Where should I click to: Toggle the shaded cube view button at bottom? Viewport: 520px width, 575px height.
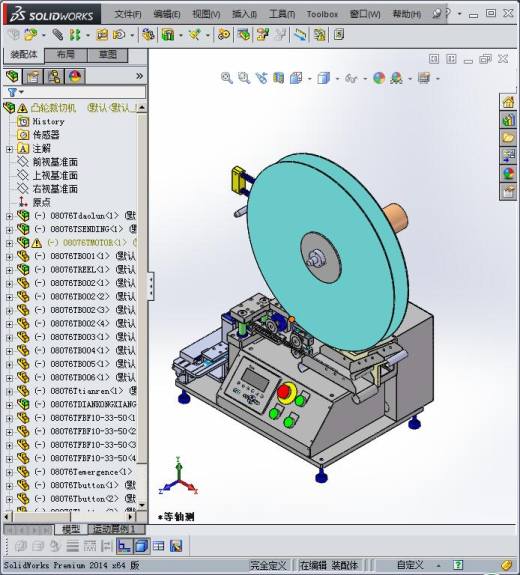[141, 546]
